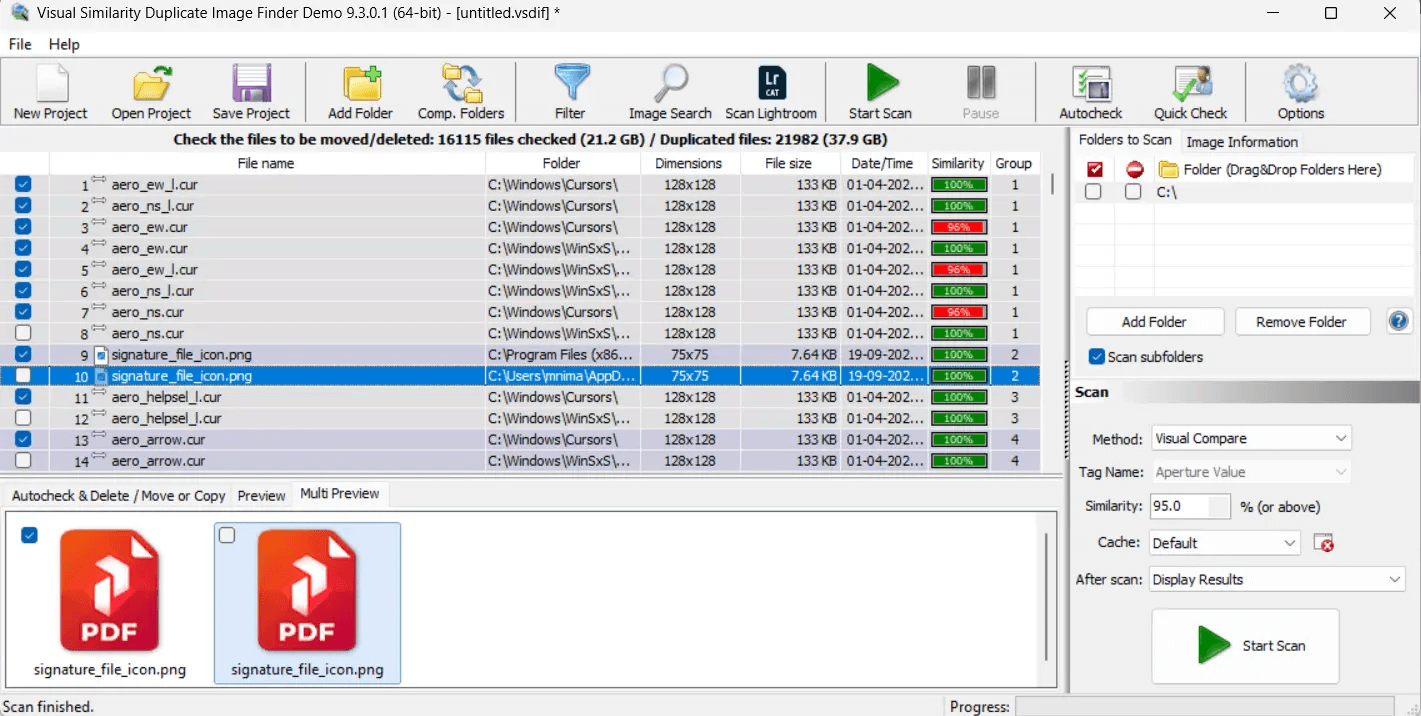Expand the Method dropdown

[x=1250, y=438]
